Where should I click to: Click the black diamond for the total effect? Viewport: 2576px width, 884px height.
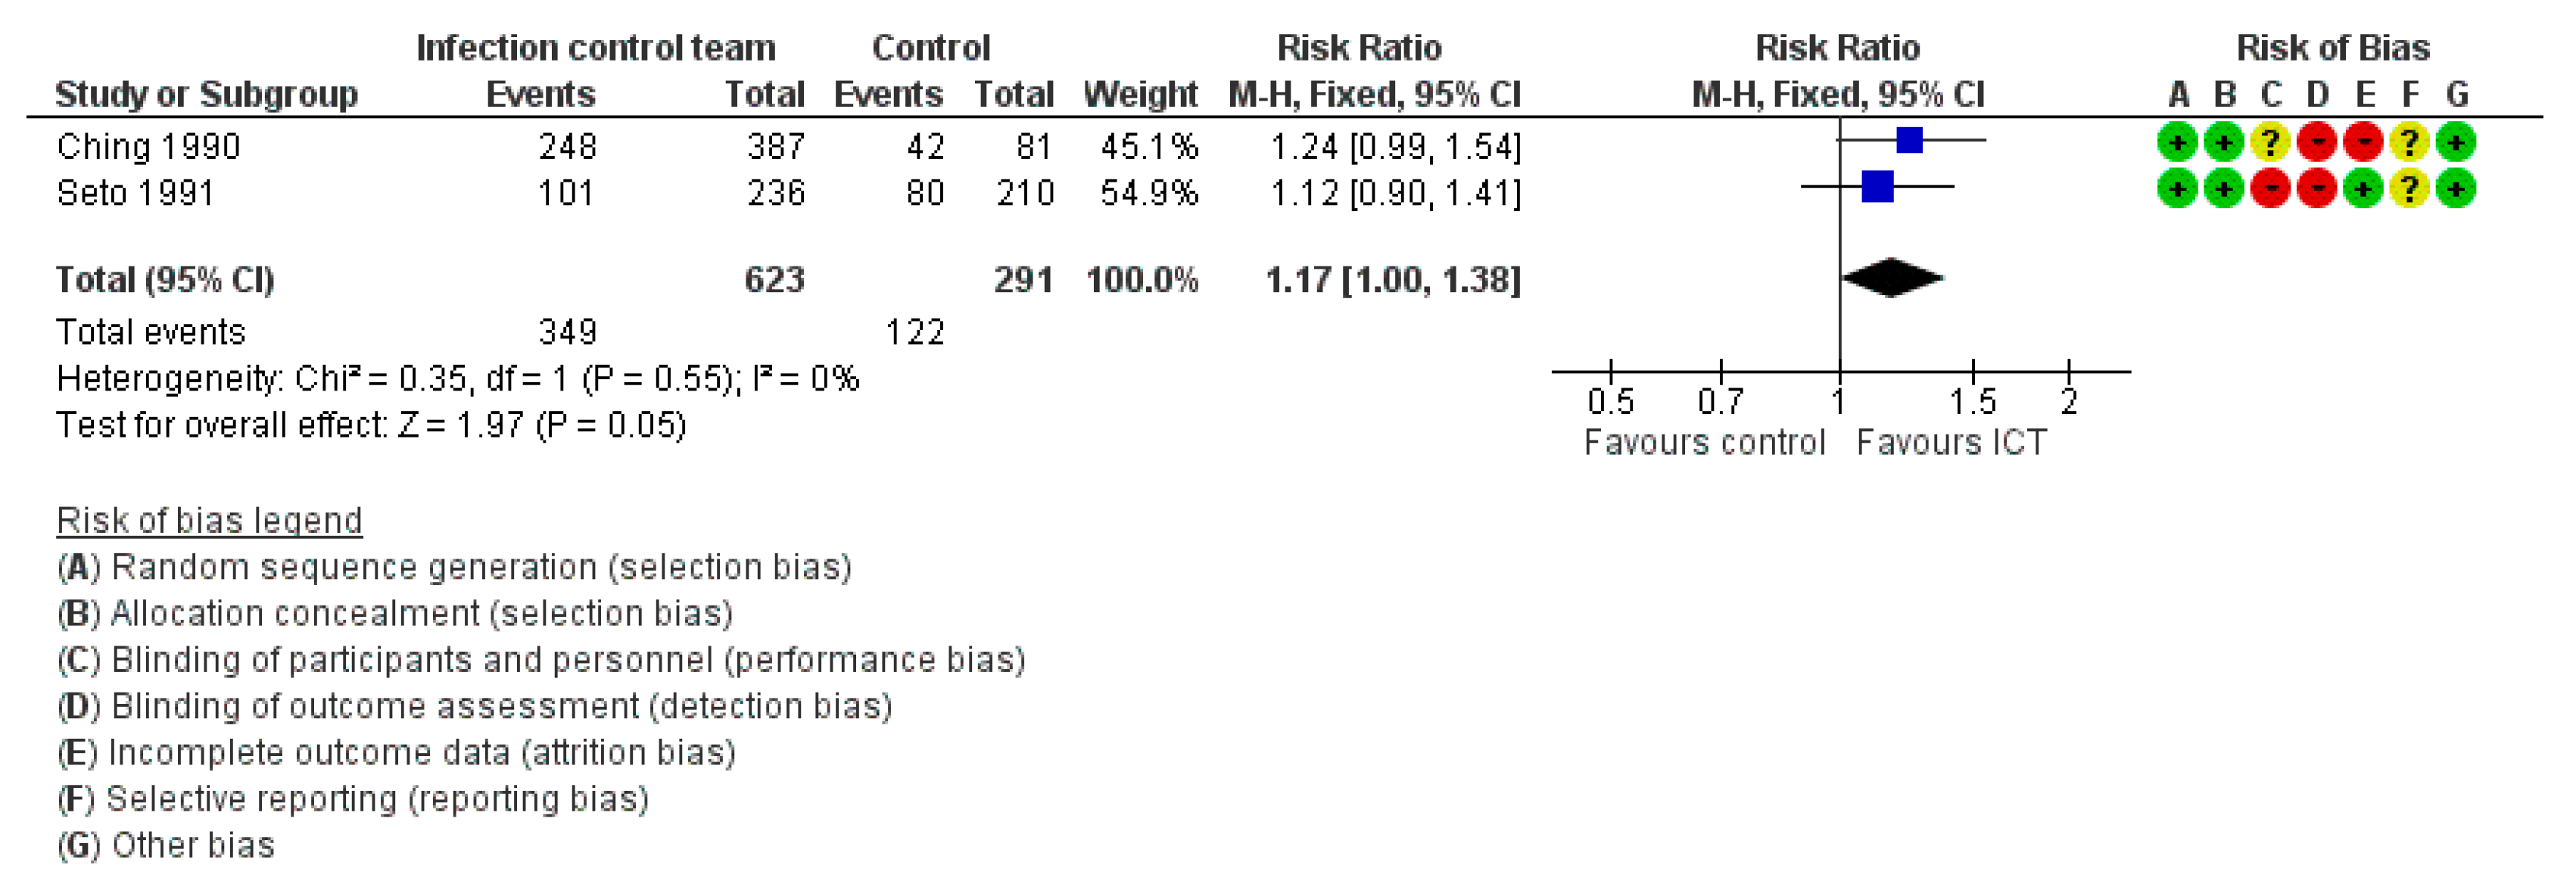(1892, 278)
